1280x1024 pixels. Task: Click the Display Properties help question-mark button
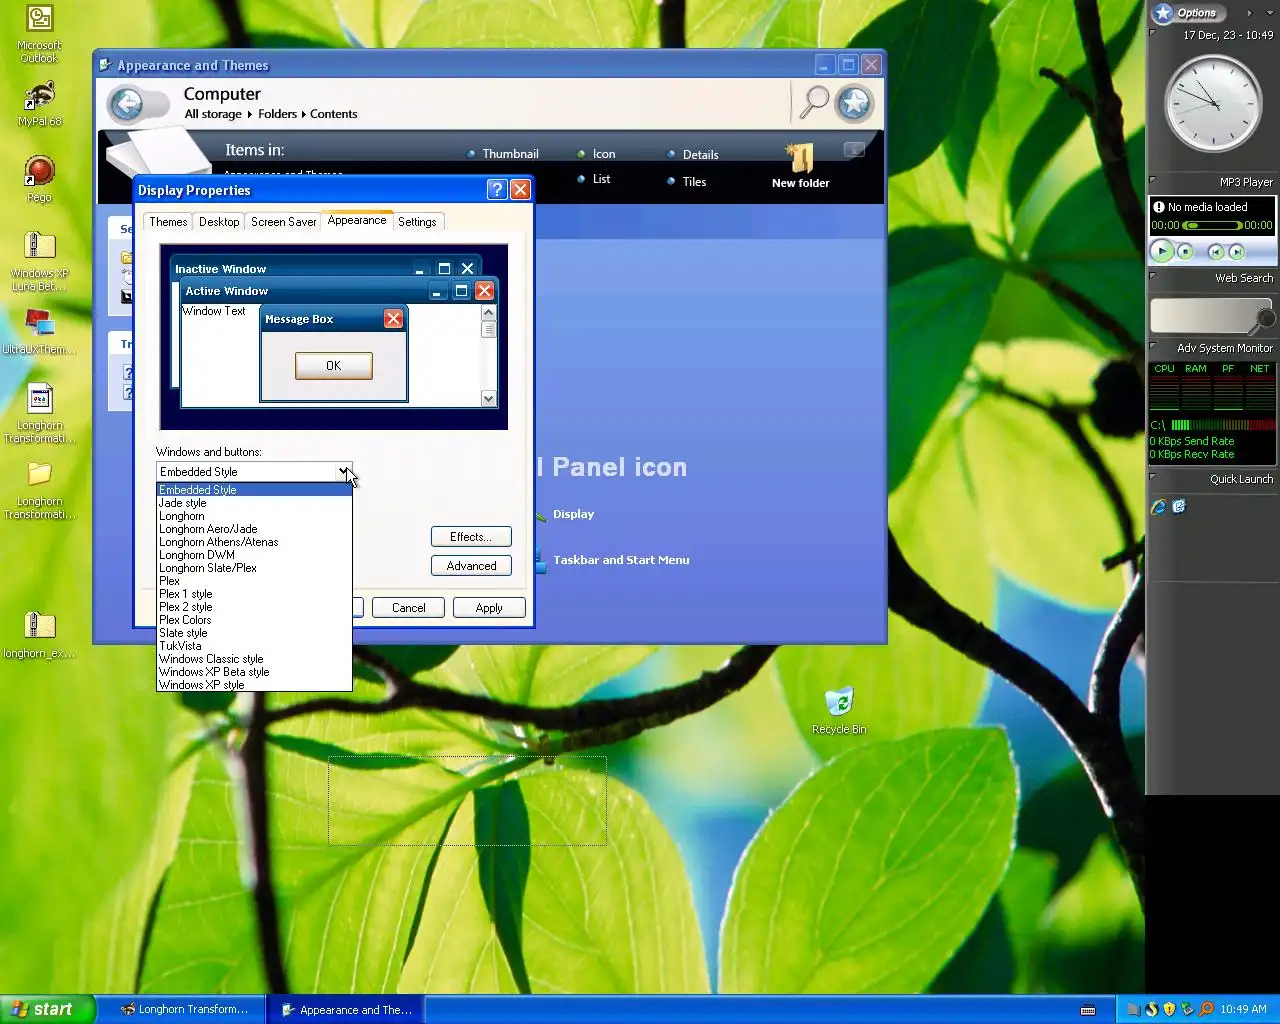click(497, 190)
